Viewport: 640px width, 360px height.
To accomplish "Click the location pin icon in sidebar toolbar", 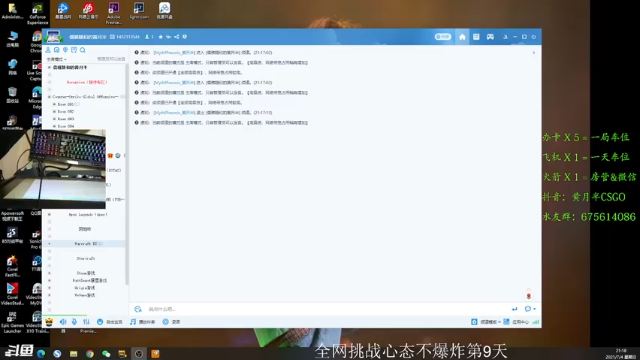I will point(65,50).
